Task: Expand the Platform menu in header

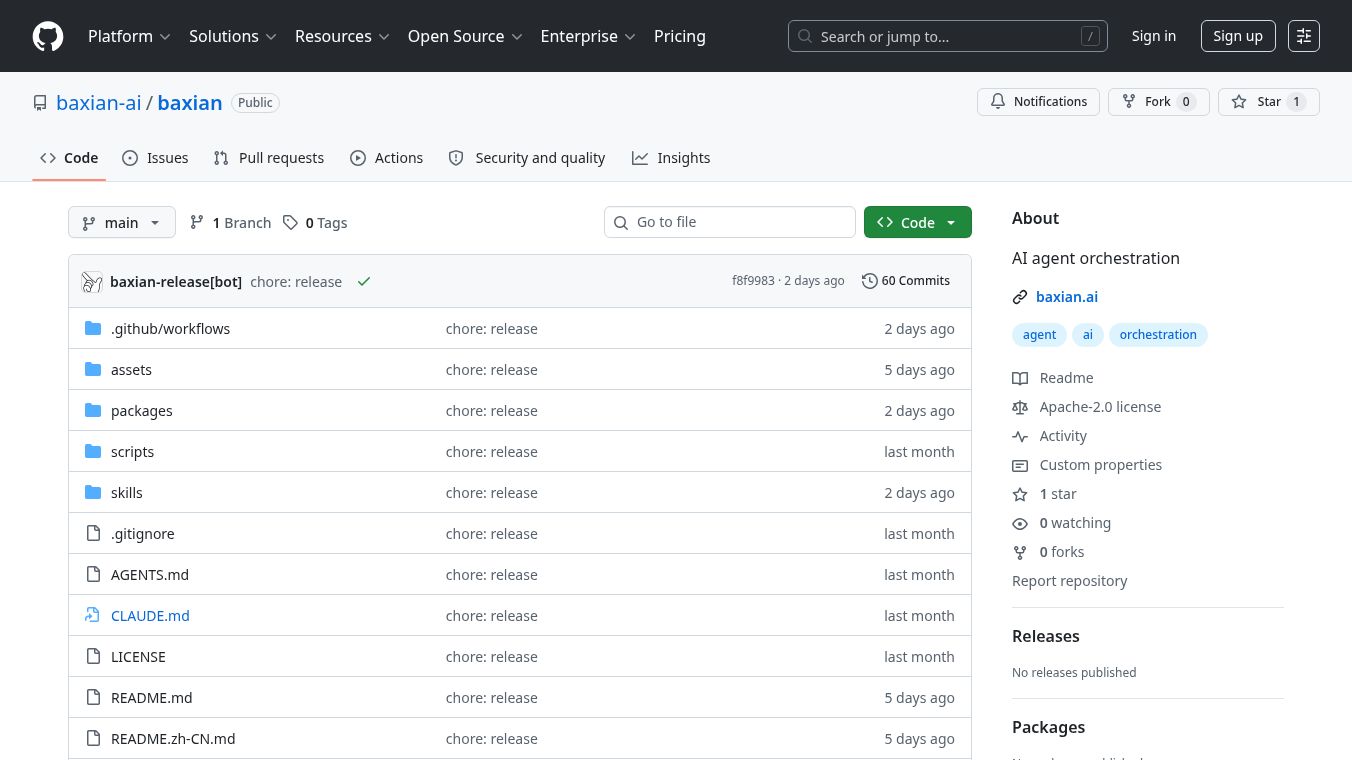Action: 129,36
